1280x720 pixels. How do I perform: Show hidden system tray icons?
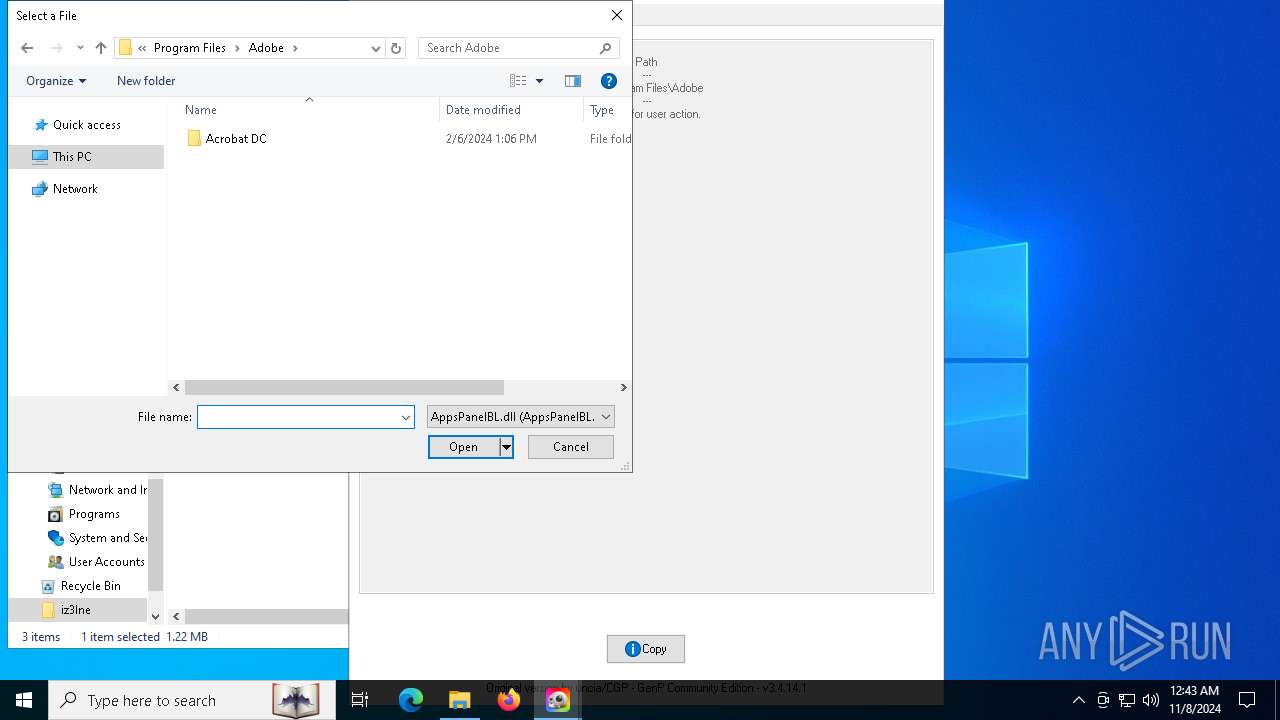pyautogui.click(x=1078, y=700)
